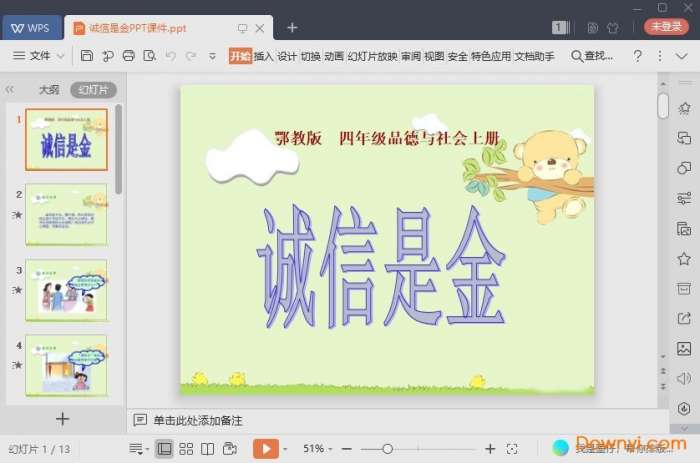
Task: Open the vertical three-dot more options menu
Action: [x=659, y=56]
